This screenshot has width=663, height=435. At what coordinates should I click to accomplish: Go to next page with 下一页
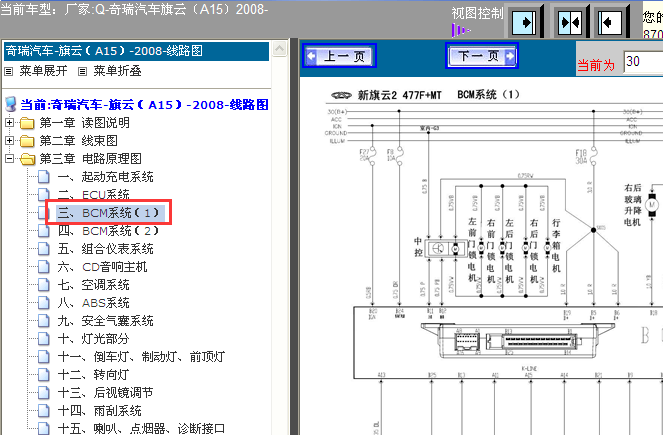(x=482, y=55)
